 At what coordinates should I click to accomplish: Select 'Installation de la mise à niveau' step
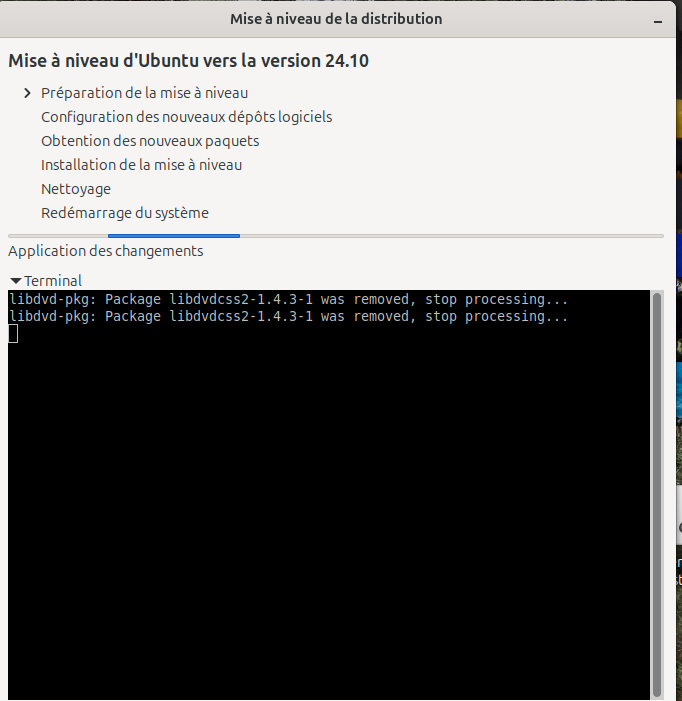[x=141, y=165]
